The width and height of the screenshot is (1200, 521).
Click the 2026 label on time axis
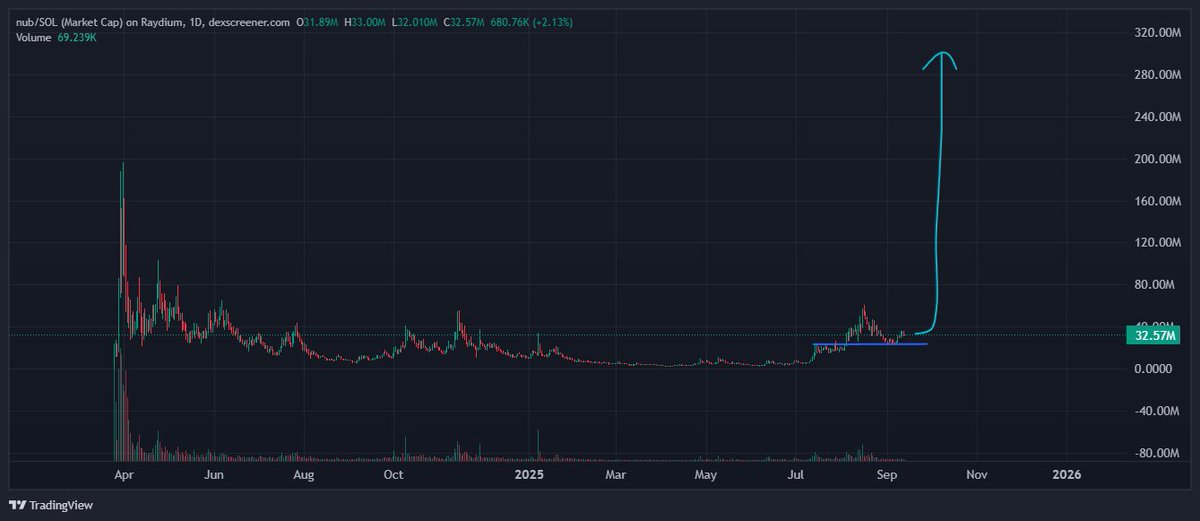[x=1068, y=474]
